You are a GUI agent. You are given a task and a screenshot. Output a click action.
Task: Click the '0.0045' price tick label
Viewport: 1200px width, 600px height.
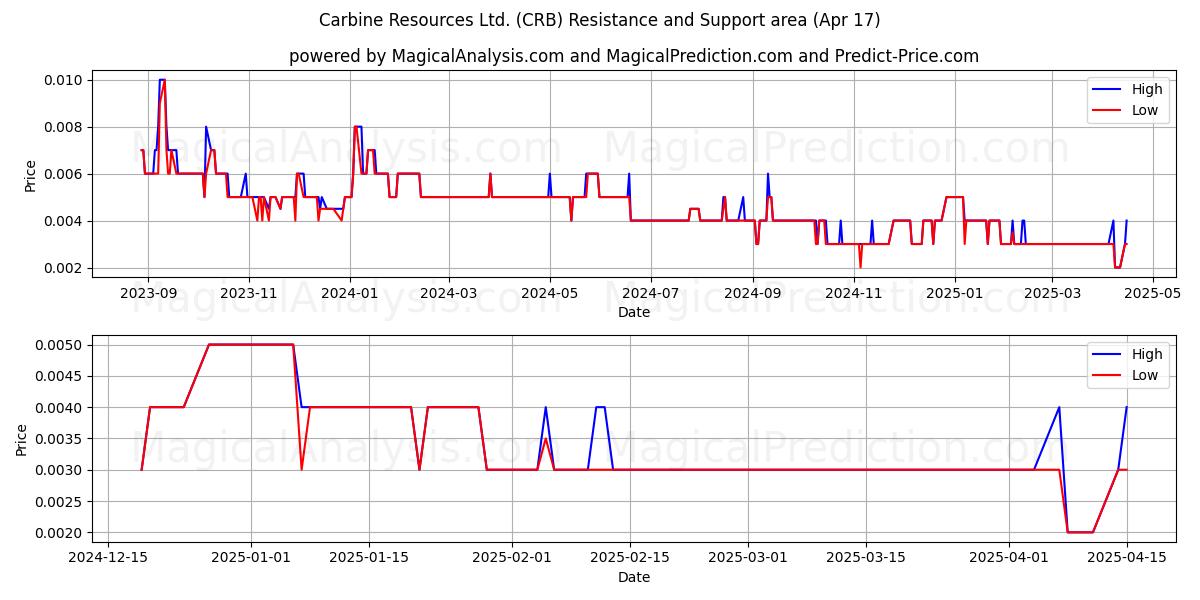pyautogui.click(x=60, y=376)
